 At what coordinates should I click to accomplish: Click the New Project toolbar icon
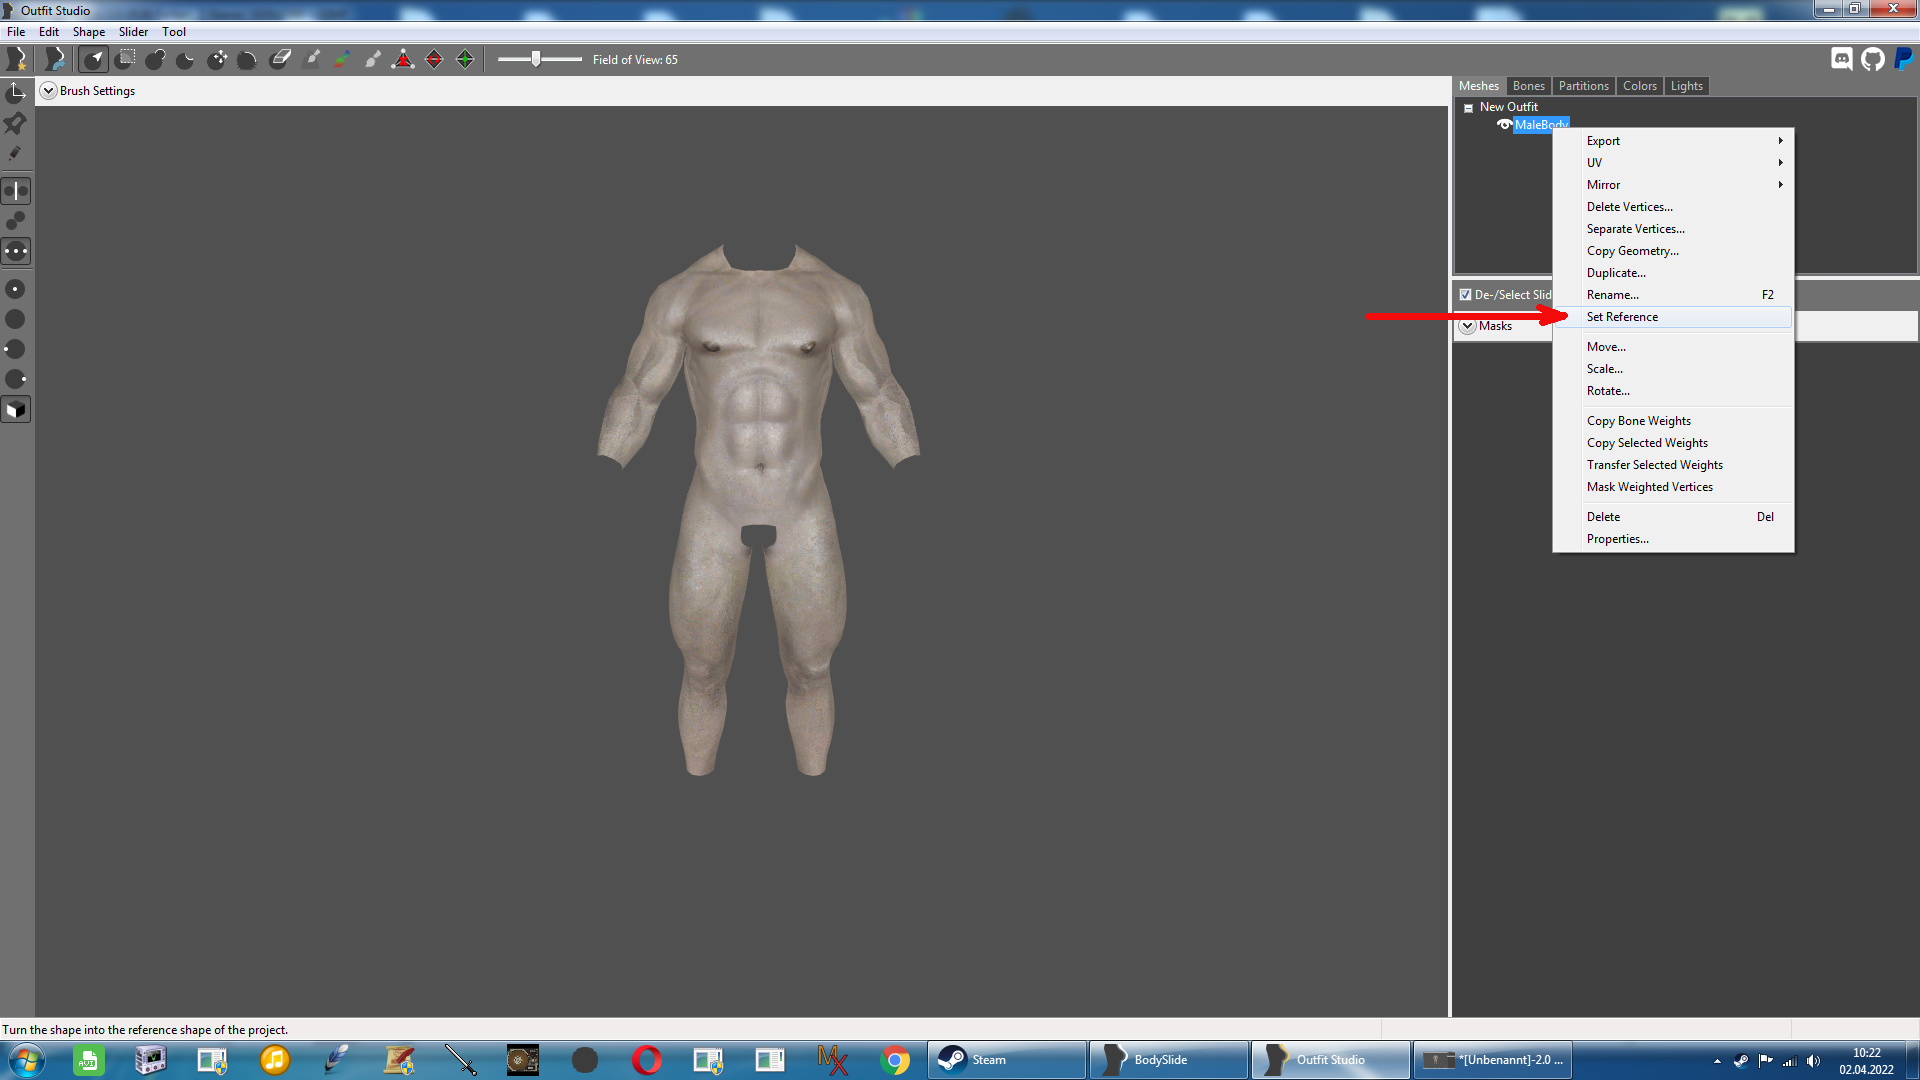pyautogui.click(x=17, y=60)
